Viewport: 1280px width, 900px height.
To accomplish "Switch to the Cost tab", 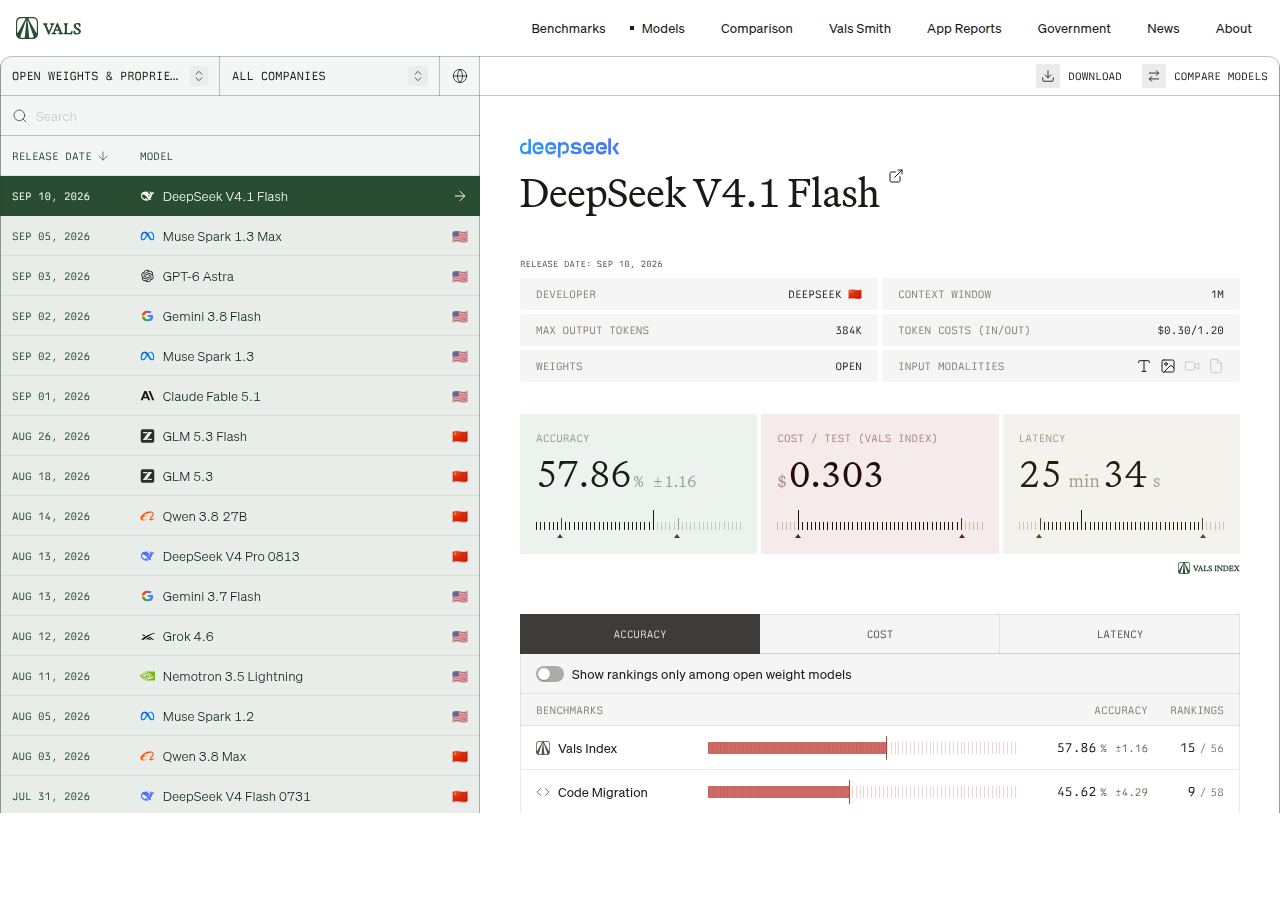I will pos(880,634).
